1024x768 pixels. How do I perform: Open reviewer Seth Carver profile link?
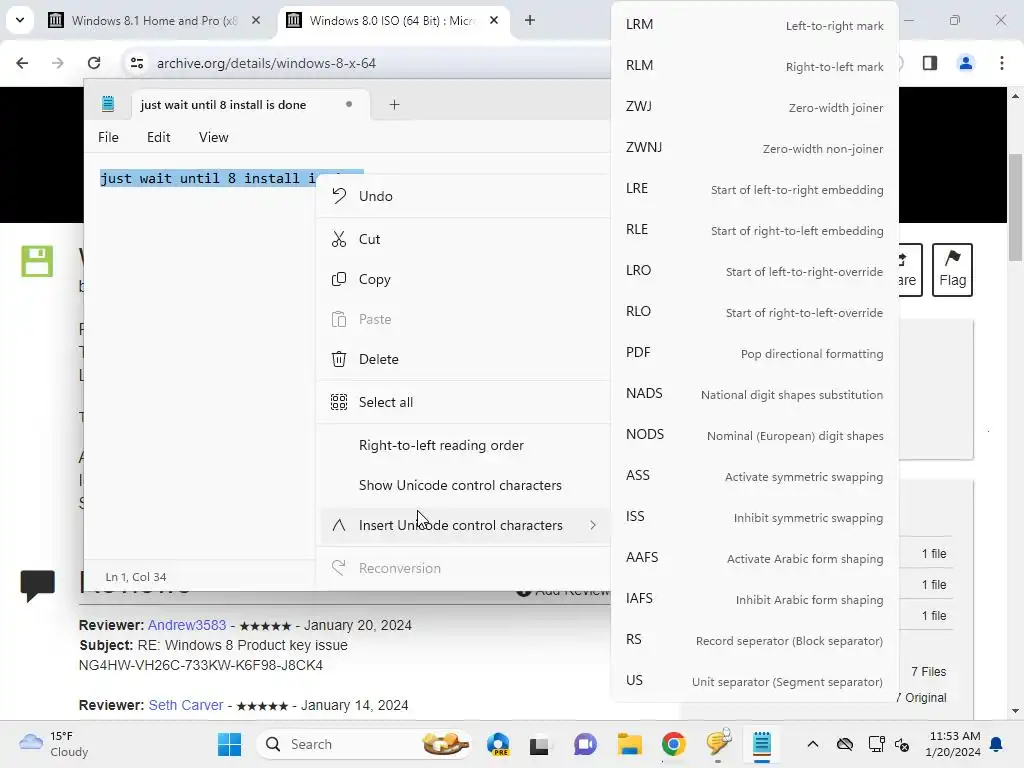[186, 705]
